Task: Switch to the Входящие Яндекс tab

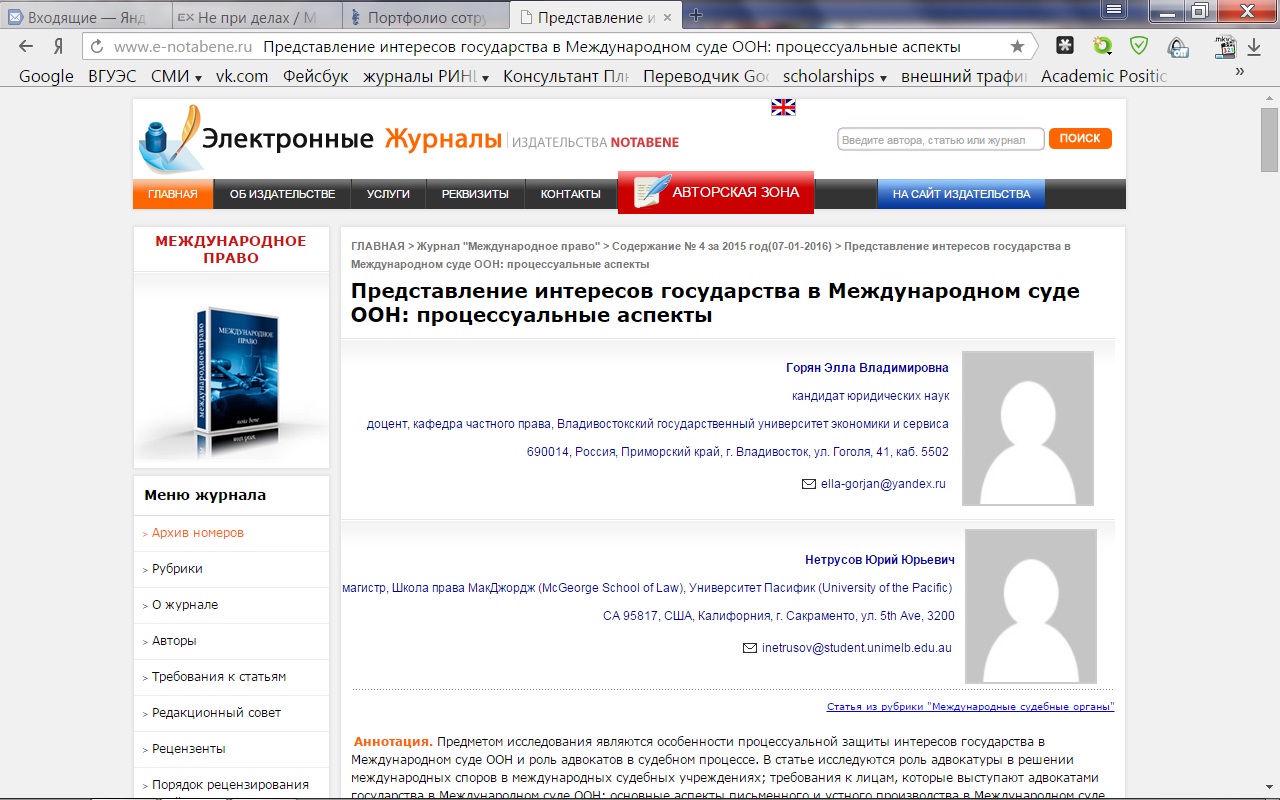Action: [x=84, y=17]
